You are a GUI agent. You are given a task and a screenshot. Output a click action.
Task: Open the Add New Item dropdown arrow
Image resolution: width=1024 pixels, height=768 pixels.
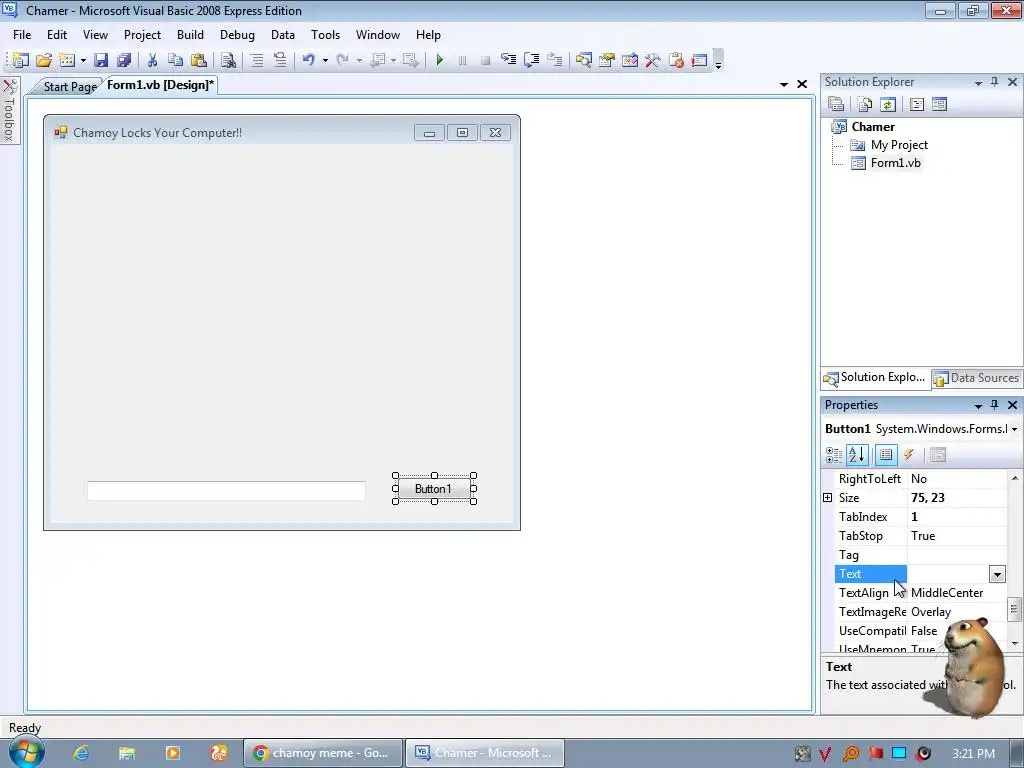(83, 60)
